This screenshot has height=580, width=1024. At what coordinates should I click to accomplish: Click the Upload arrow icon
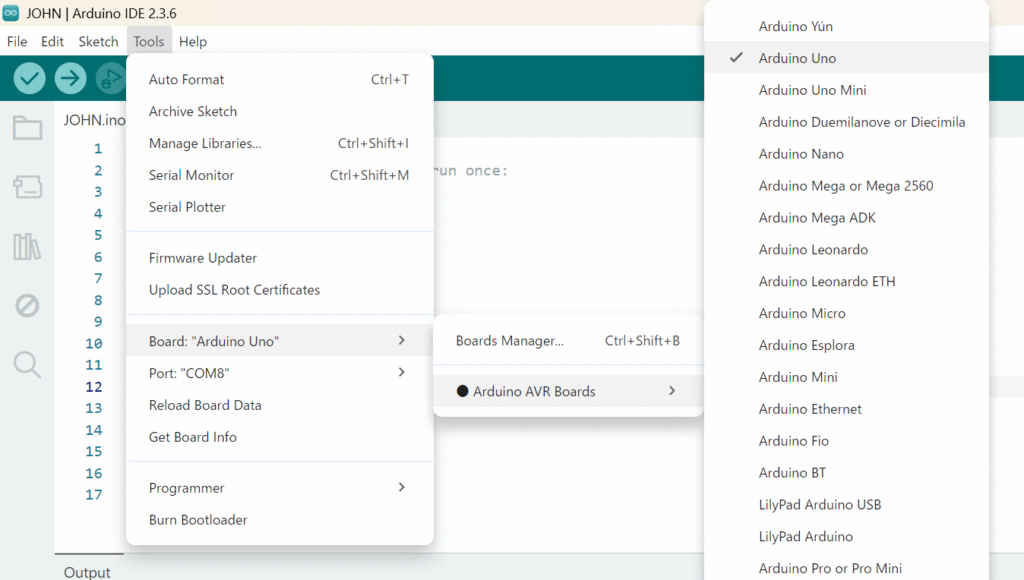pyautogui.click(x=71, y=78)
